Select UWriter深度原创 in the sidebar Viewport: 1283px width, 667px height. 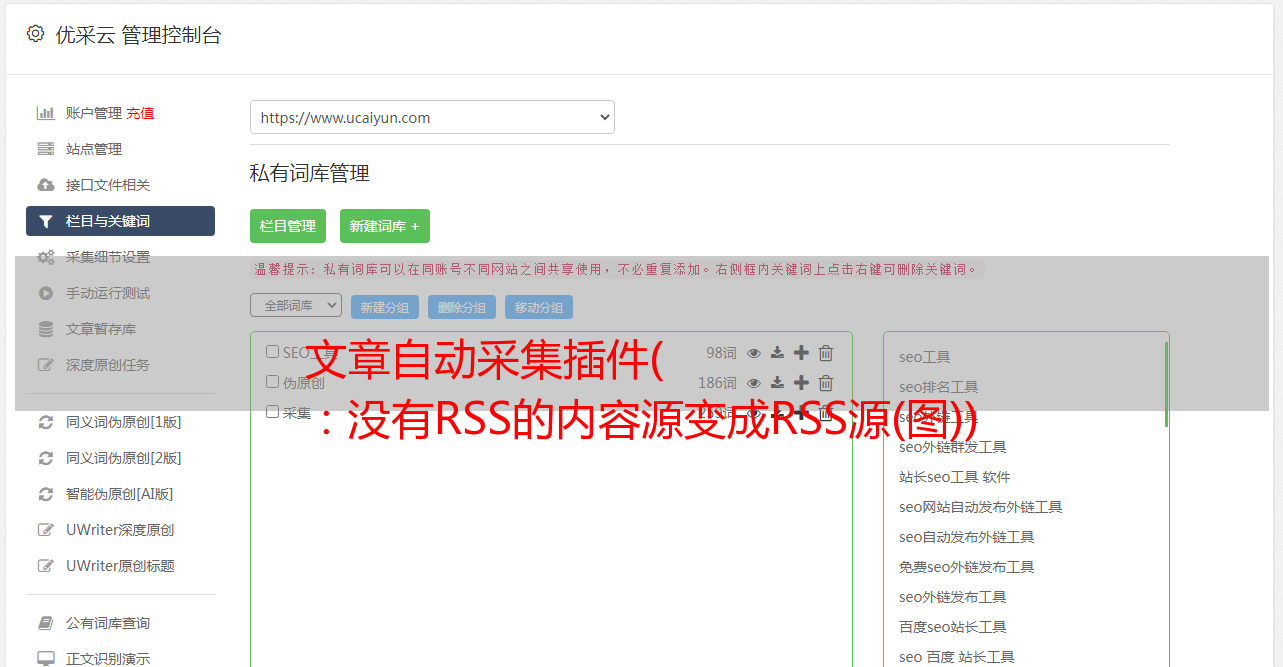tap(120, 530)
